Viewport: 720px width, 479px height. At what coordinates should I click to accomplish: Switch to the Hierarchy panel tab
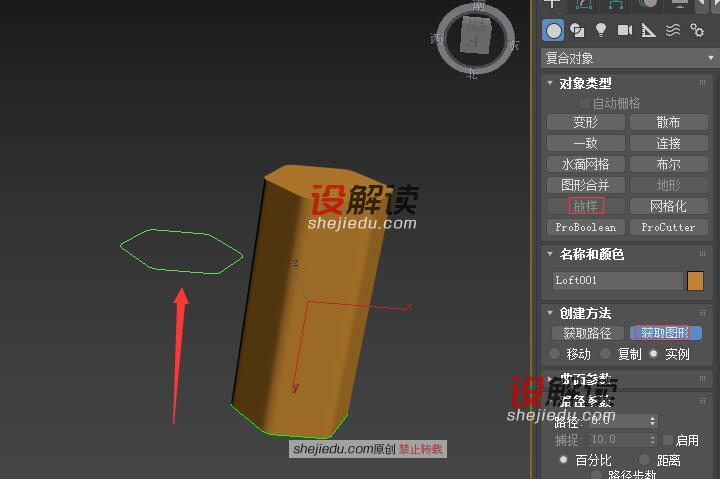(615, 4)
